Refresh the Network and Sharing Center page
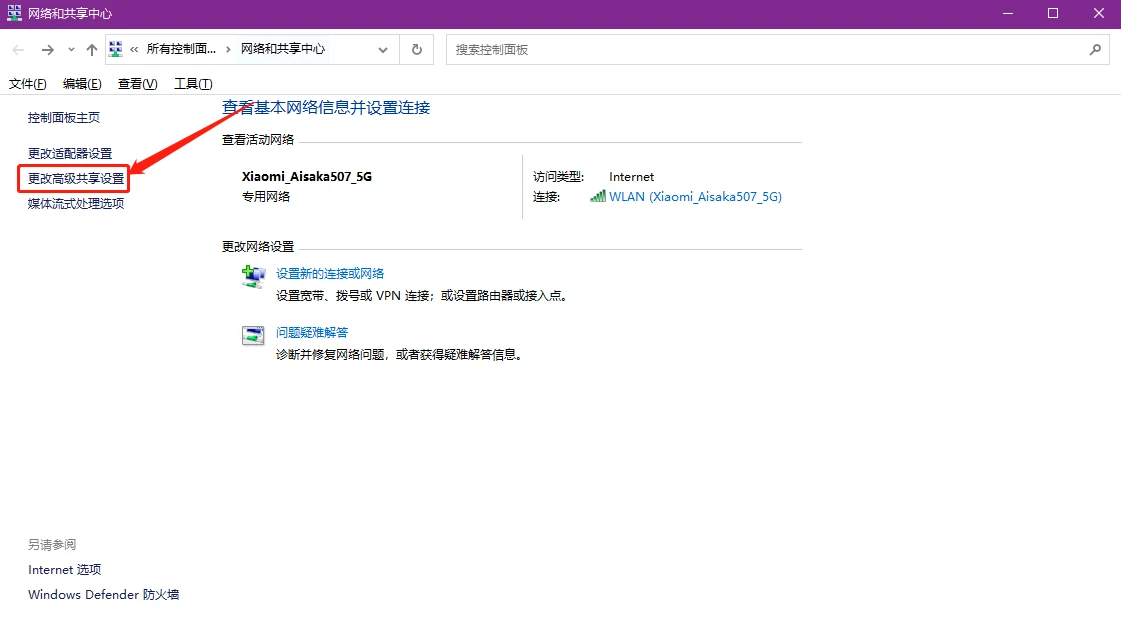This screenshot has width=1121, height=621. tap(417, 49)
